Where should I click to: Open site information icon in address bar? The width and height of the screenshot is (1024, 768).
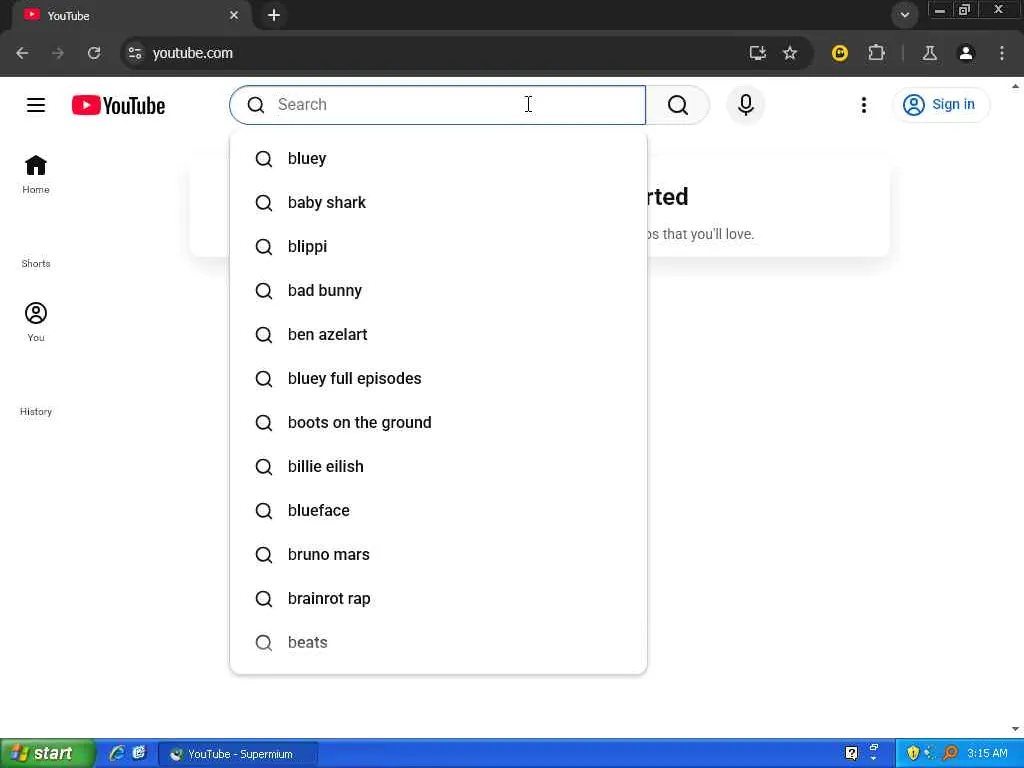[x=135, y=53]
